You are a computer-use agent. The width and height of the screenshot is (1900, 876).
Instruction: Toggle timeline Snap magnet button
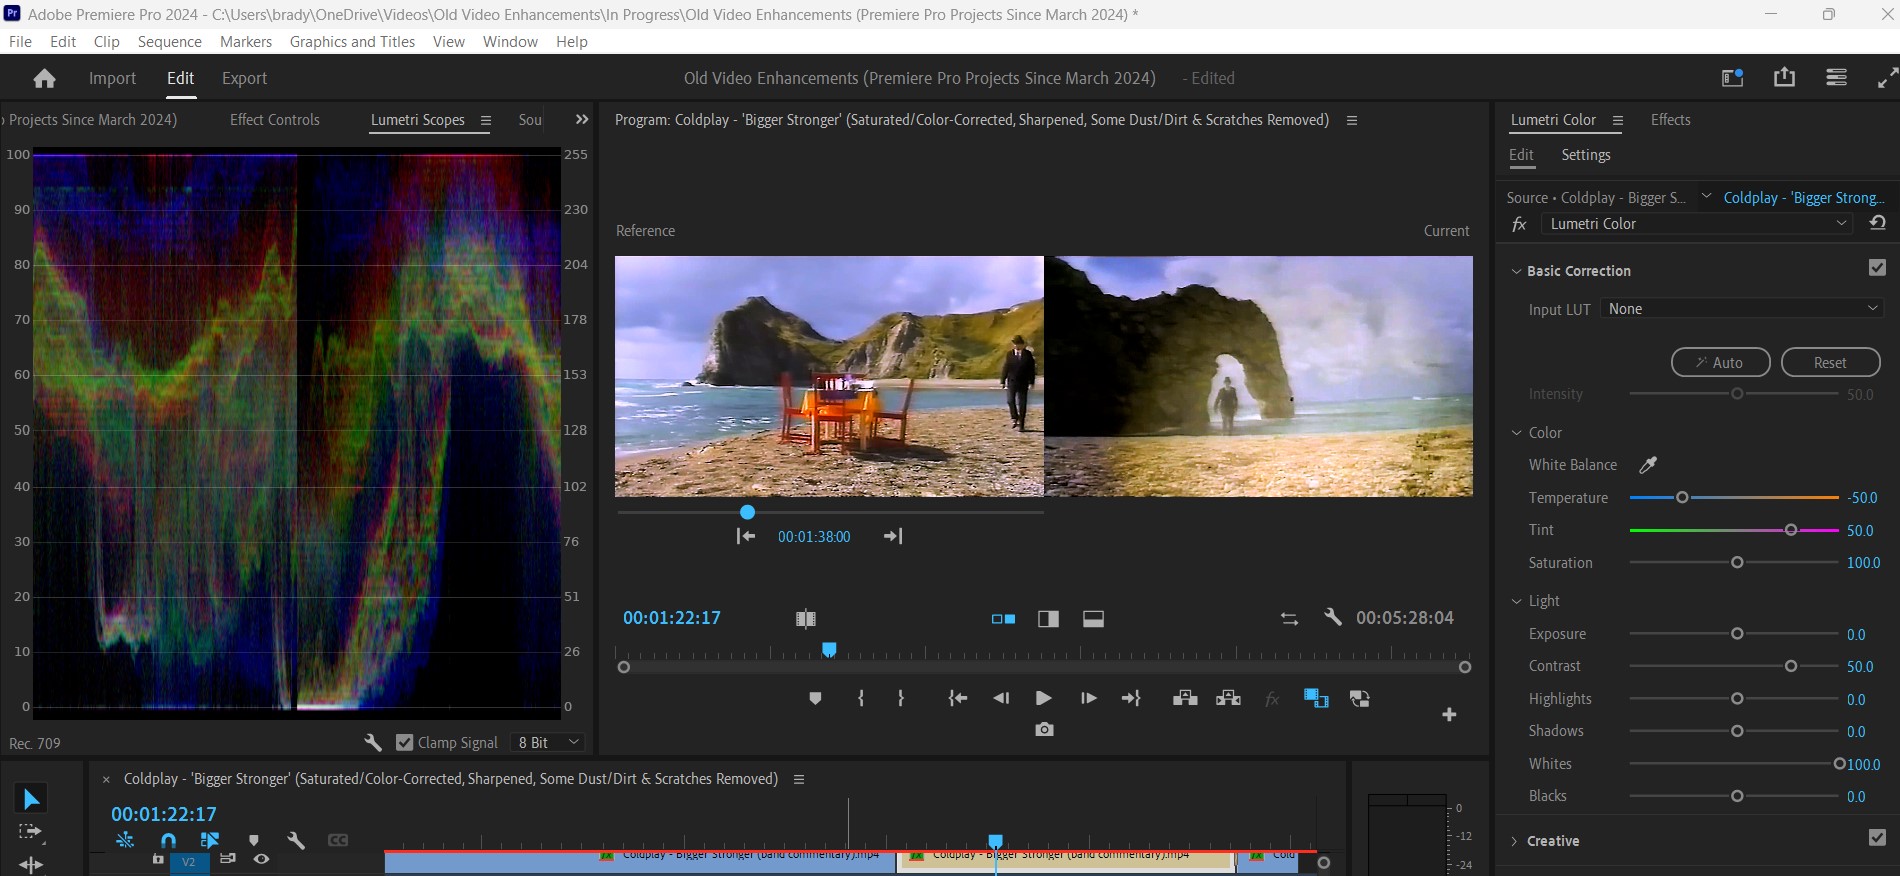tap(168, 841)
